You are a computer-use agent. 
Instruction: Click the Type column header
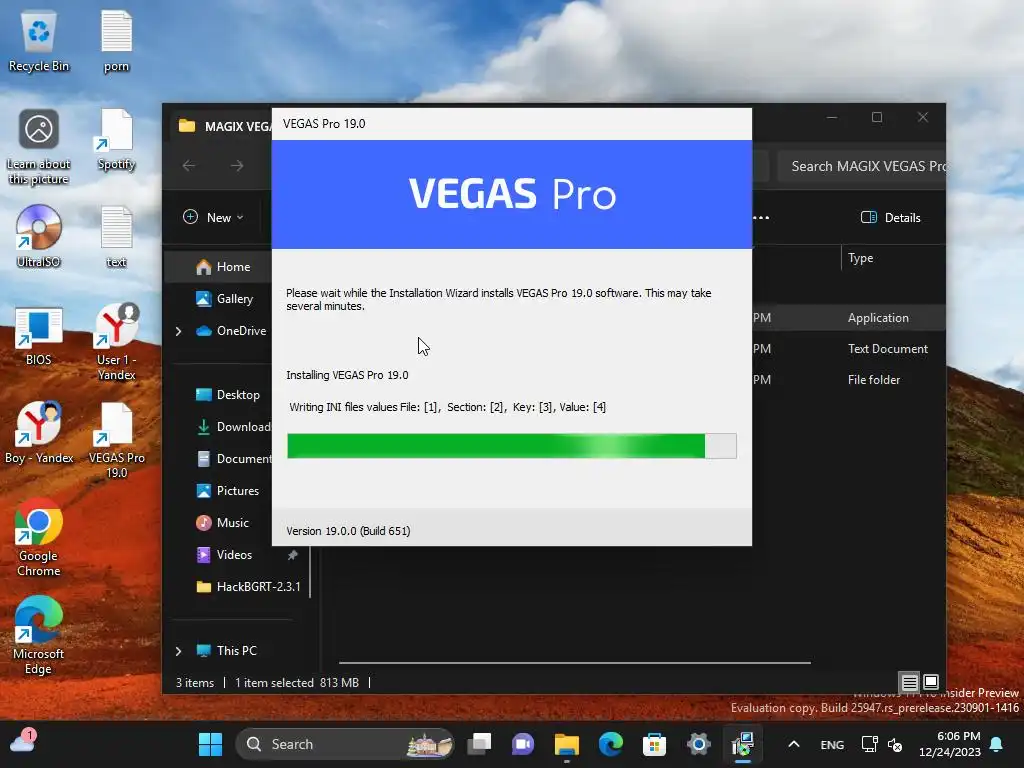860,258
